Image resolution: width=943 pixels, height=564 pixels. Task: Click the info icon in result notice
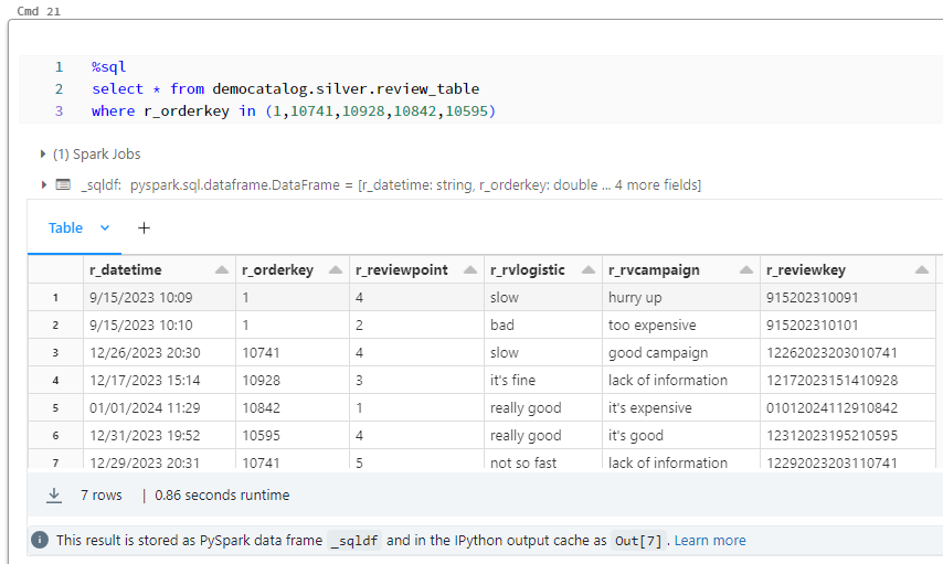pyautogui.click(x=40, y=540)
